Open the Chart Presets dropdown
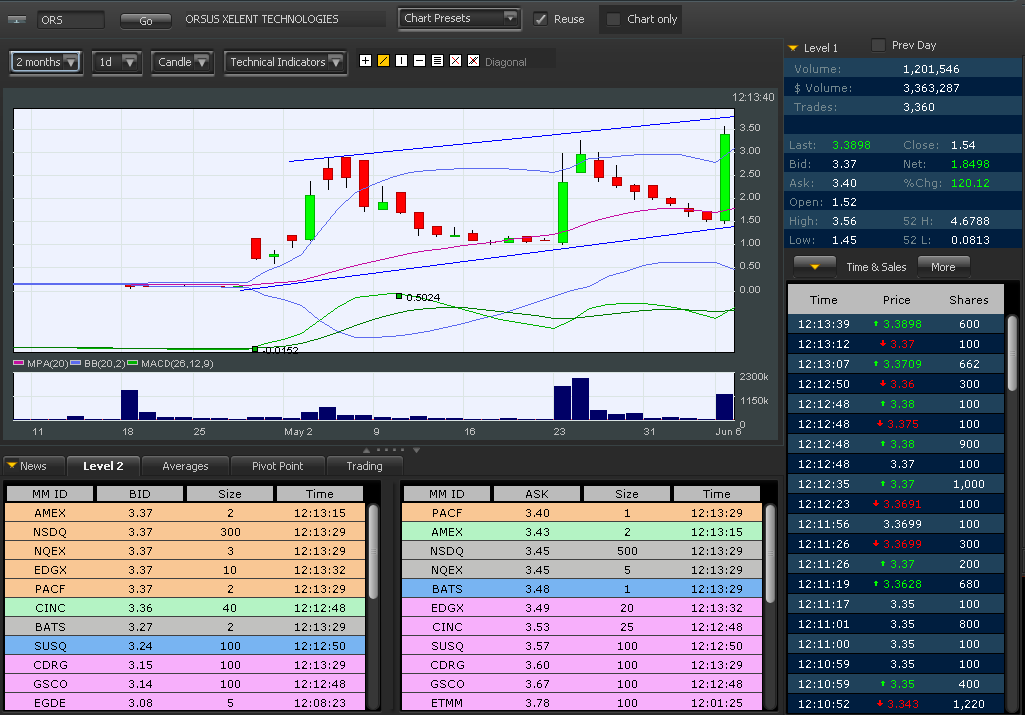The image size is (1025, 715). [459, 18]
